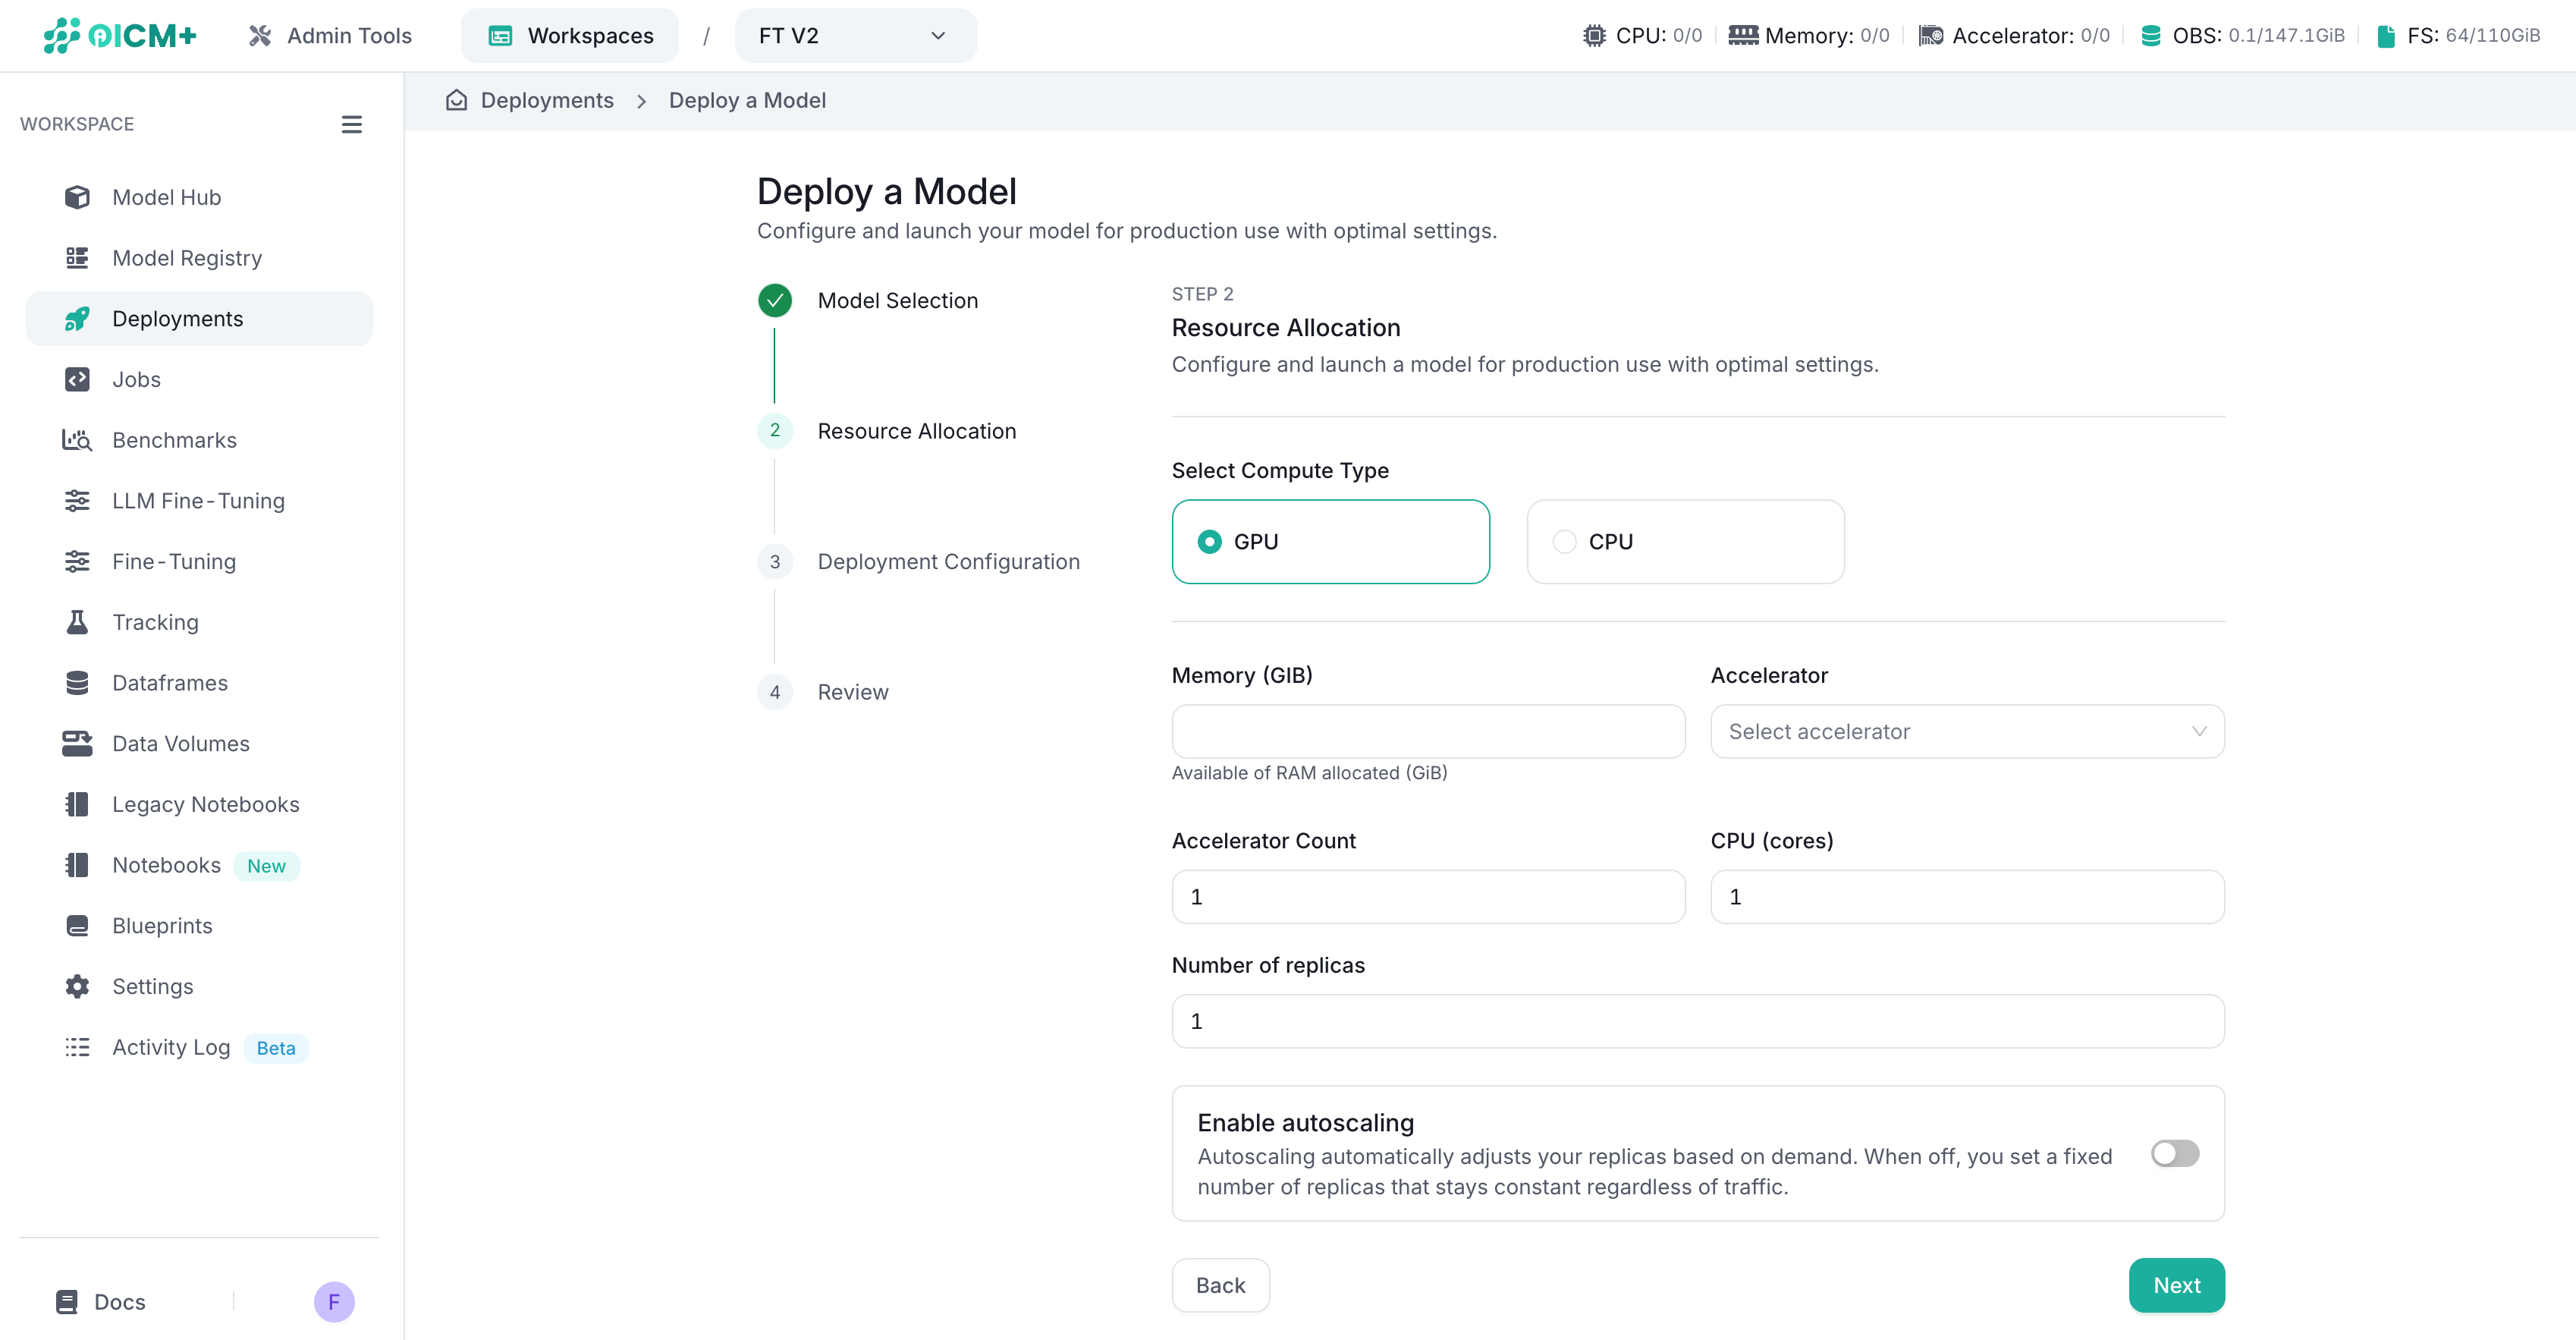This screenshot has height=1340, width=2576.
Task: Click the Memory status icon
Action: [x=1743, y=35]
